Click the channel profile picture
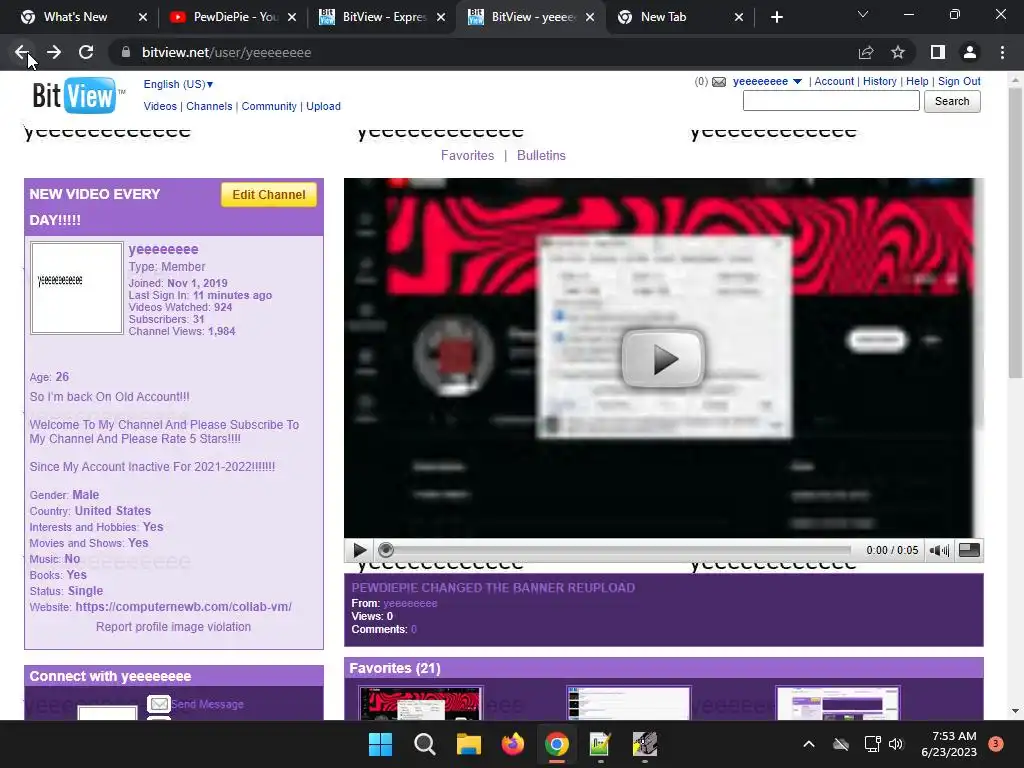 click(77, 288)
